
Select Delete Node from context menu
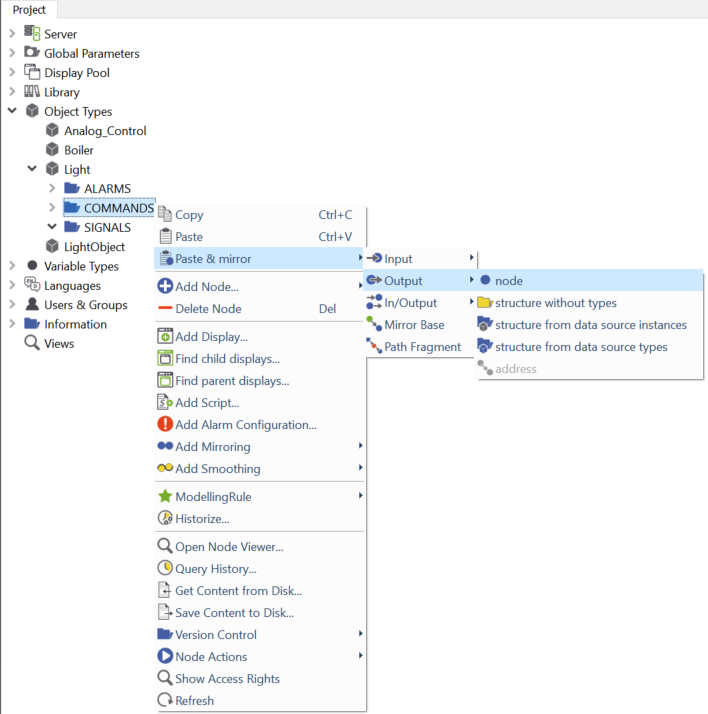208,309
